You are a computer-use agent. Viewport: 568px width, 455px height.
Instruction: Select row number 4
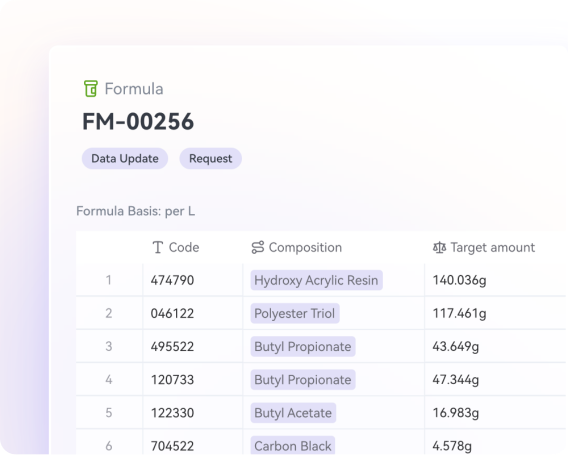109,380
